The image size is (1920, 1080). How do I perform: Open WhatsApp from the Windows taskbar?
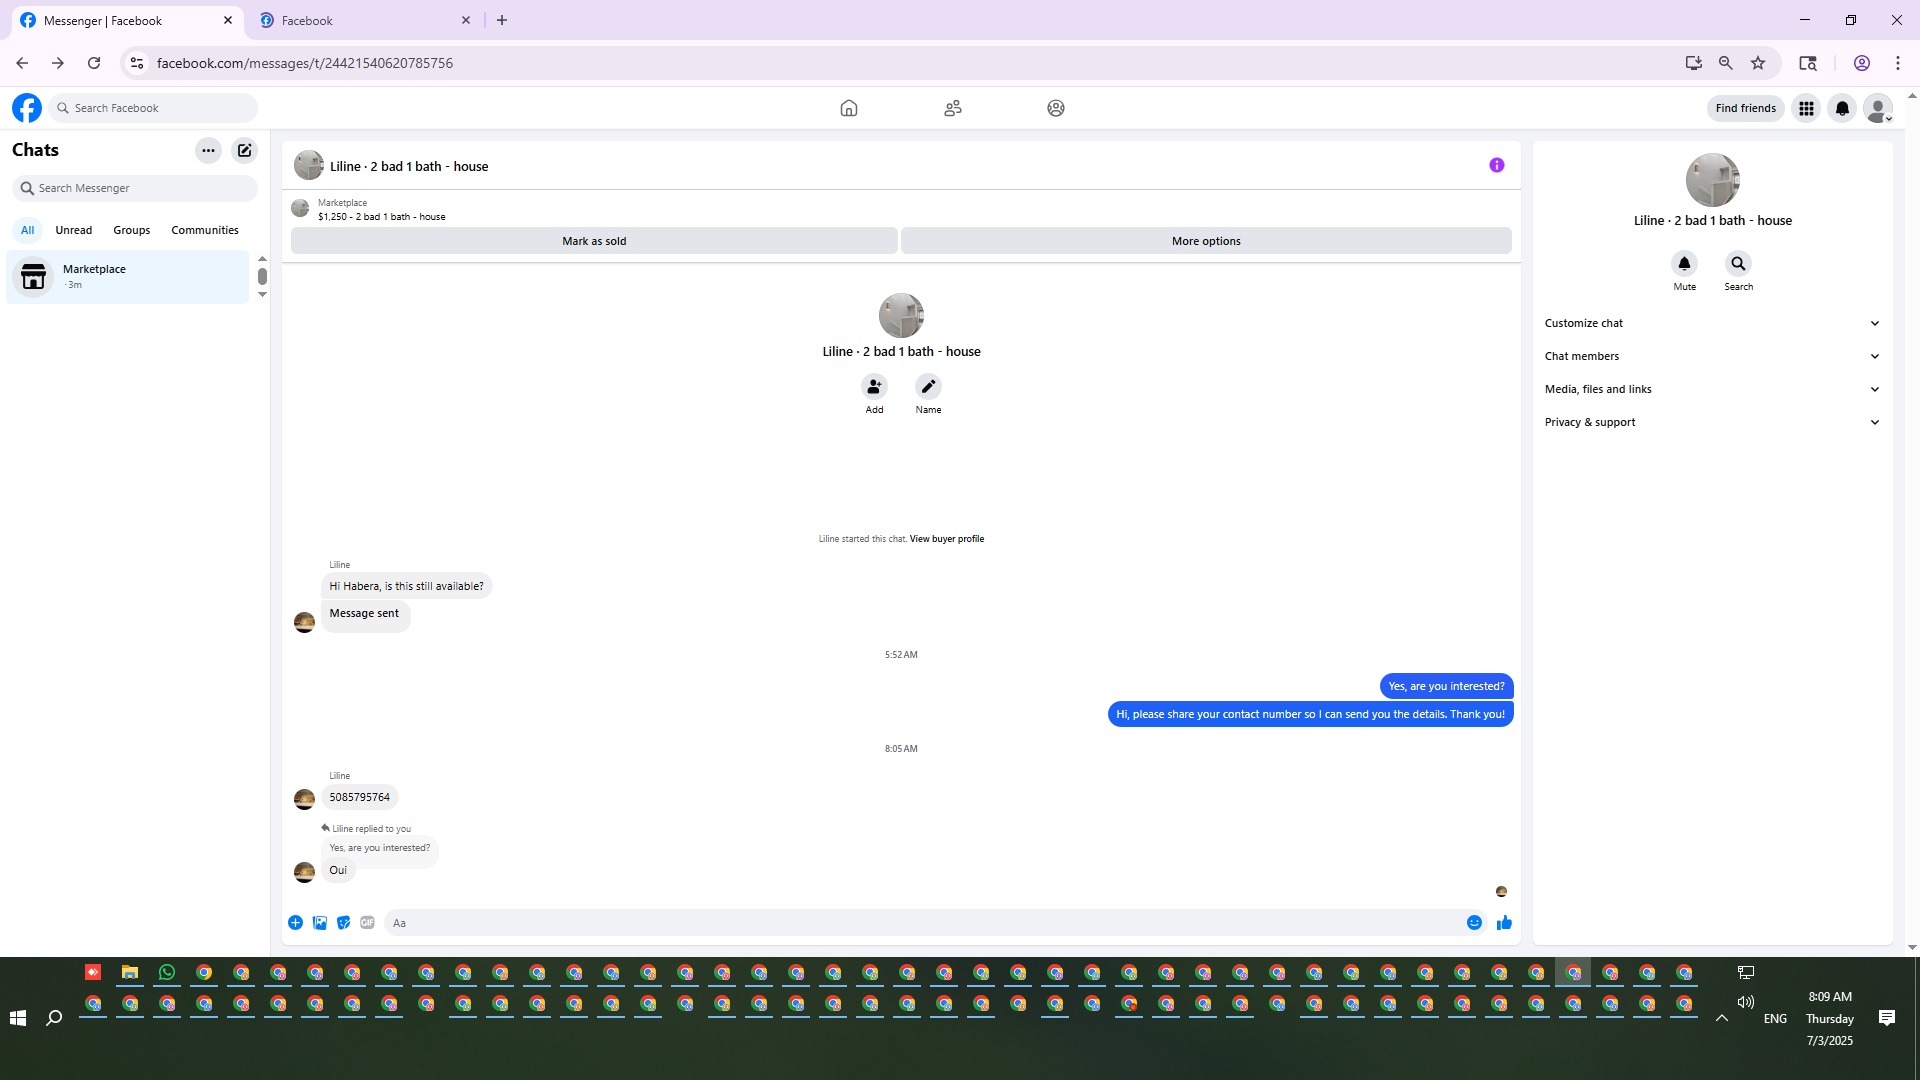(167, 972)
